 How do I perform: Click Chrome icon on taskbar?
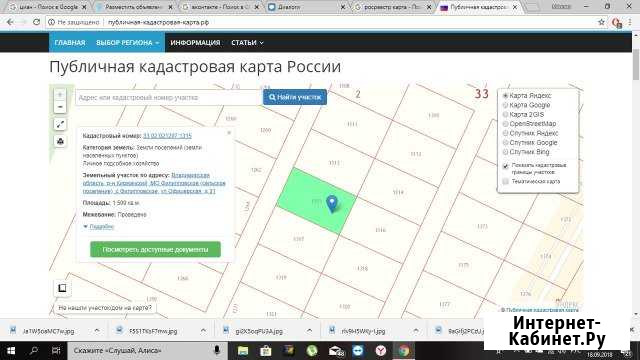pos(404,351)
